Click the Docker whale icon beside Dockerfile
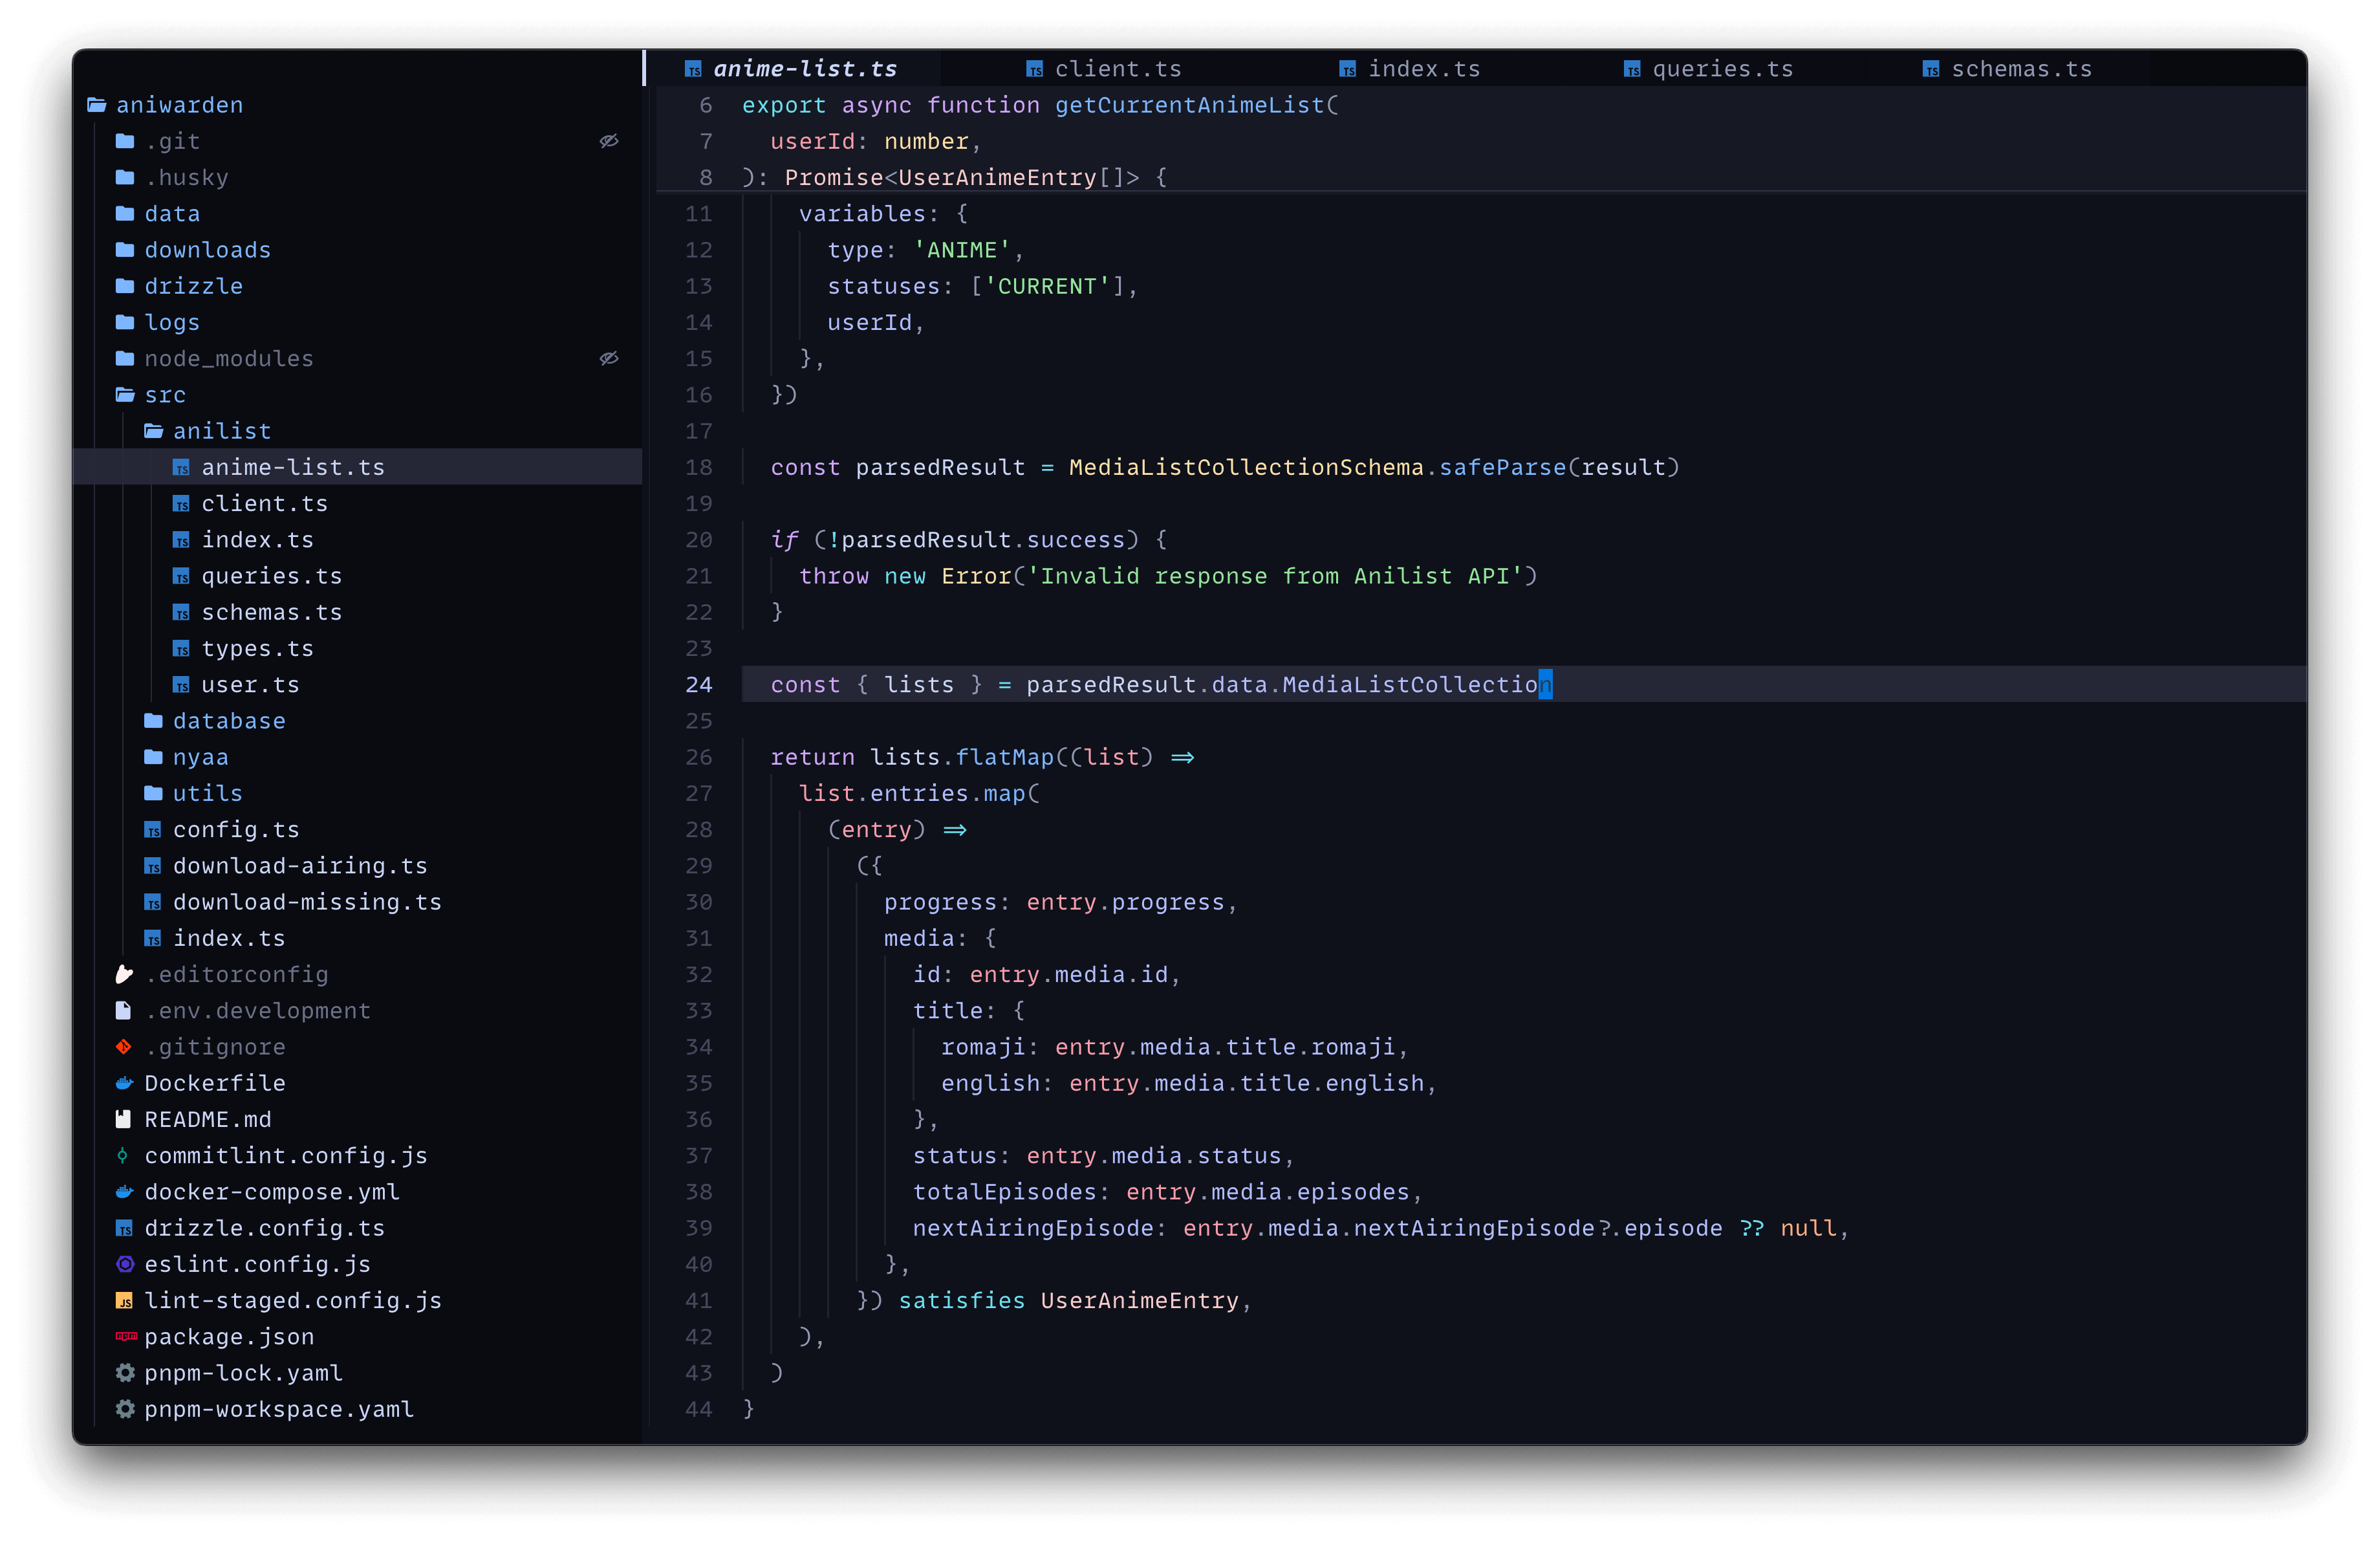This screenshot has height=1541, width=2380. [x=124, y=1083]
